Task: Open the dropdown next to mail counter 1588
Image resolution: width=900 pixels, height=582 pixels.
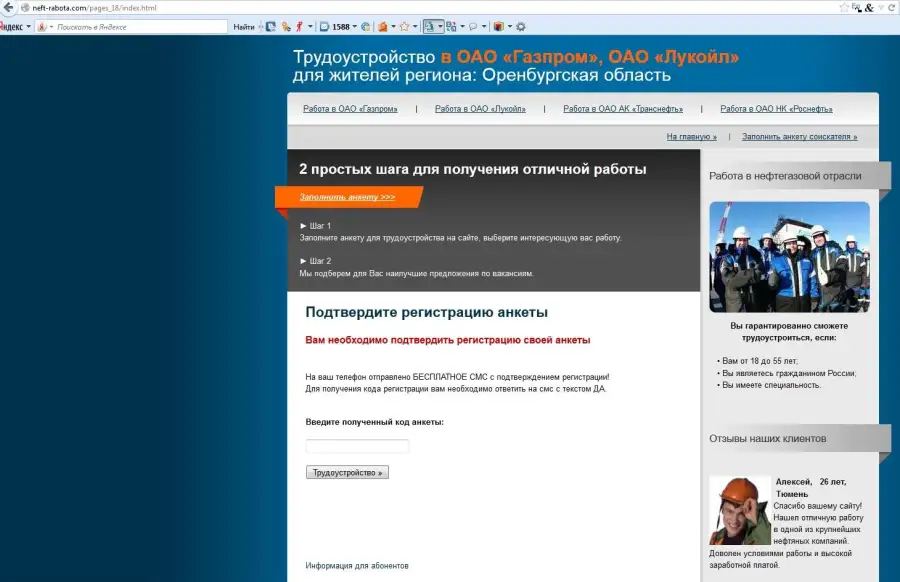Action: tap(355, 27)
